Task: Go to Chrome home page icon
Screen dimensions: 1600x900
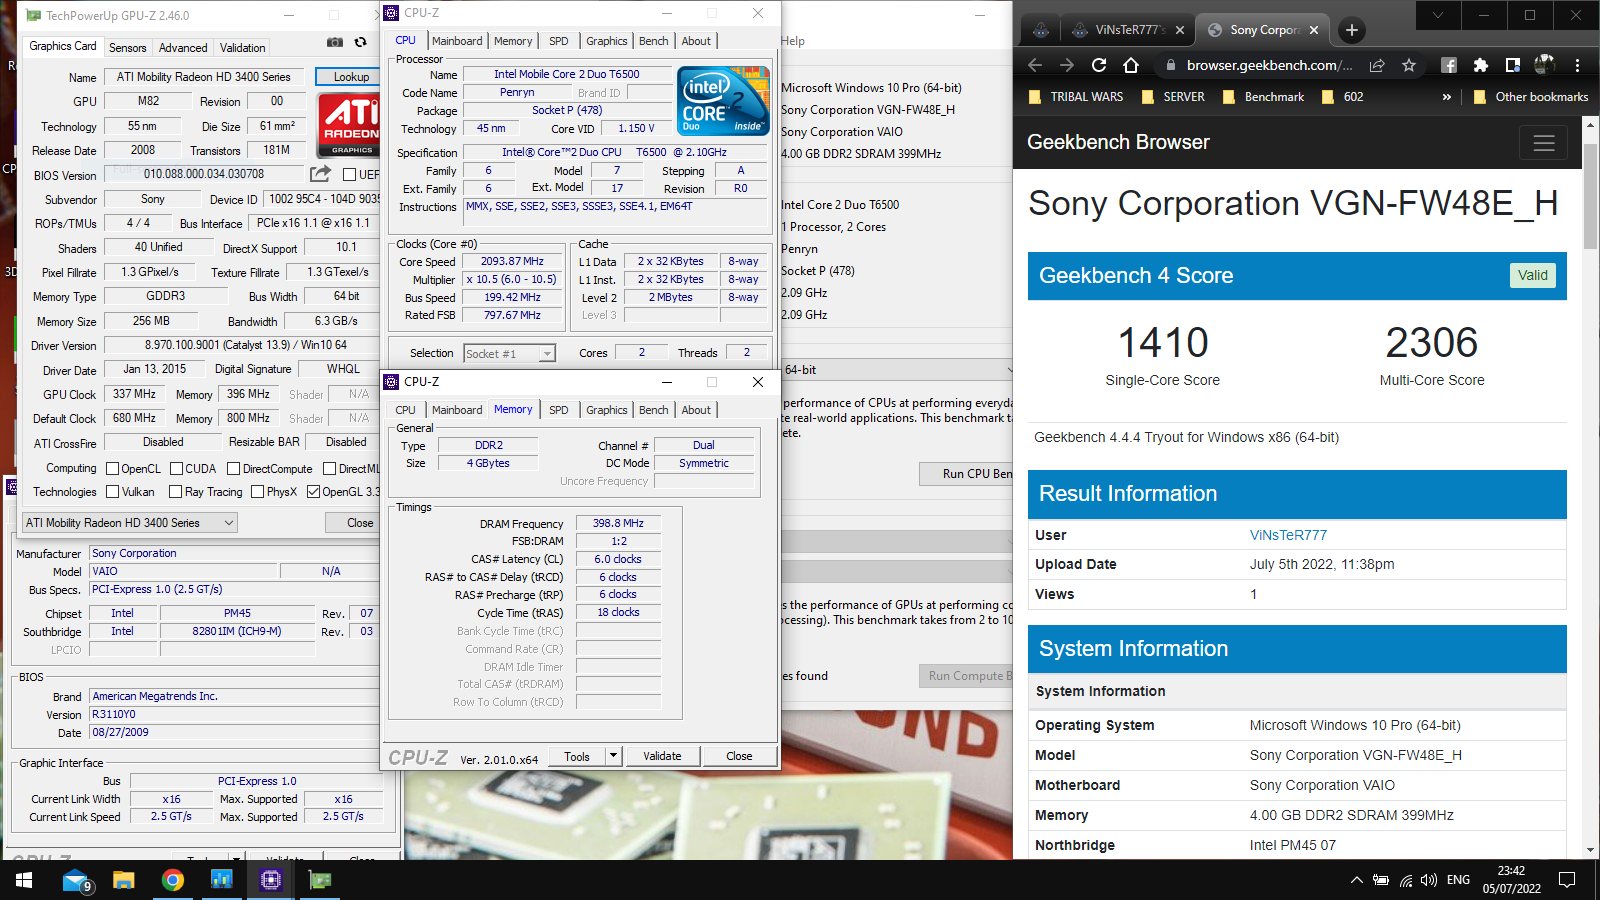Action: click(1131, 65)
